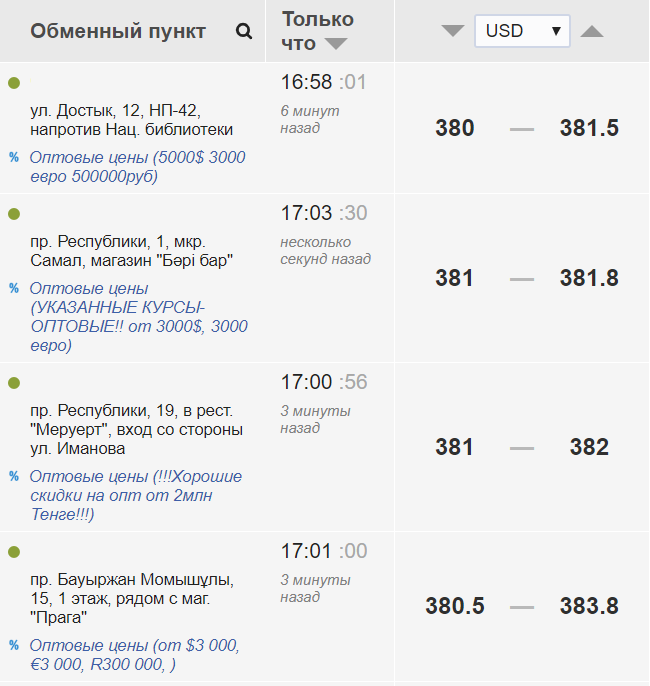The image size is (650, 686).
Task: Click green status dot for Достык exchange
Action: pyautogui.click(x=14, y=83)
